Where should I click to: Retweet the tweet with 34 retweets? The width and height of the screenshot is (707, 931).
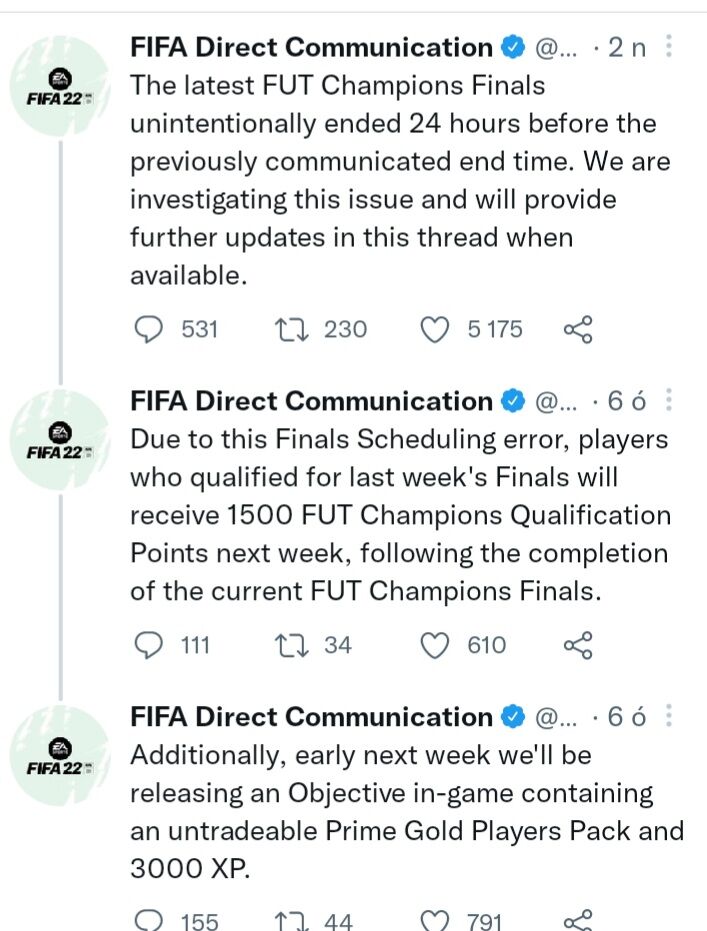[290, 645]
